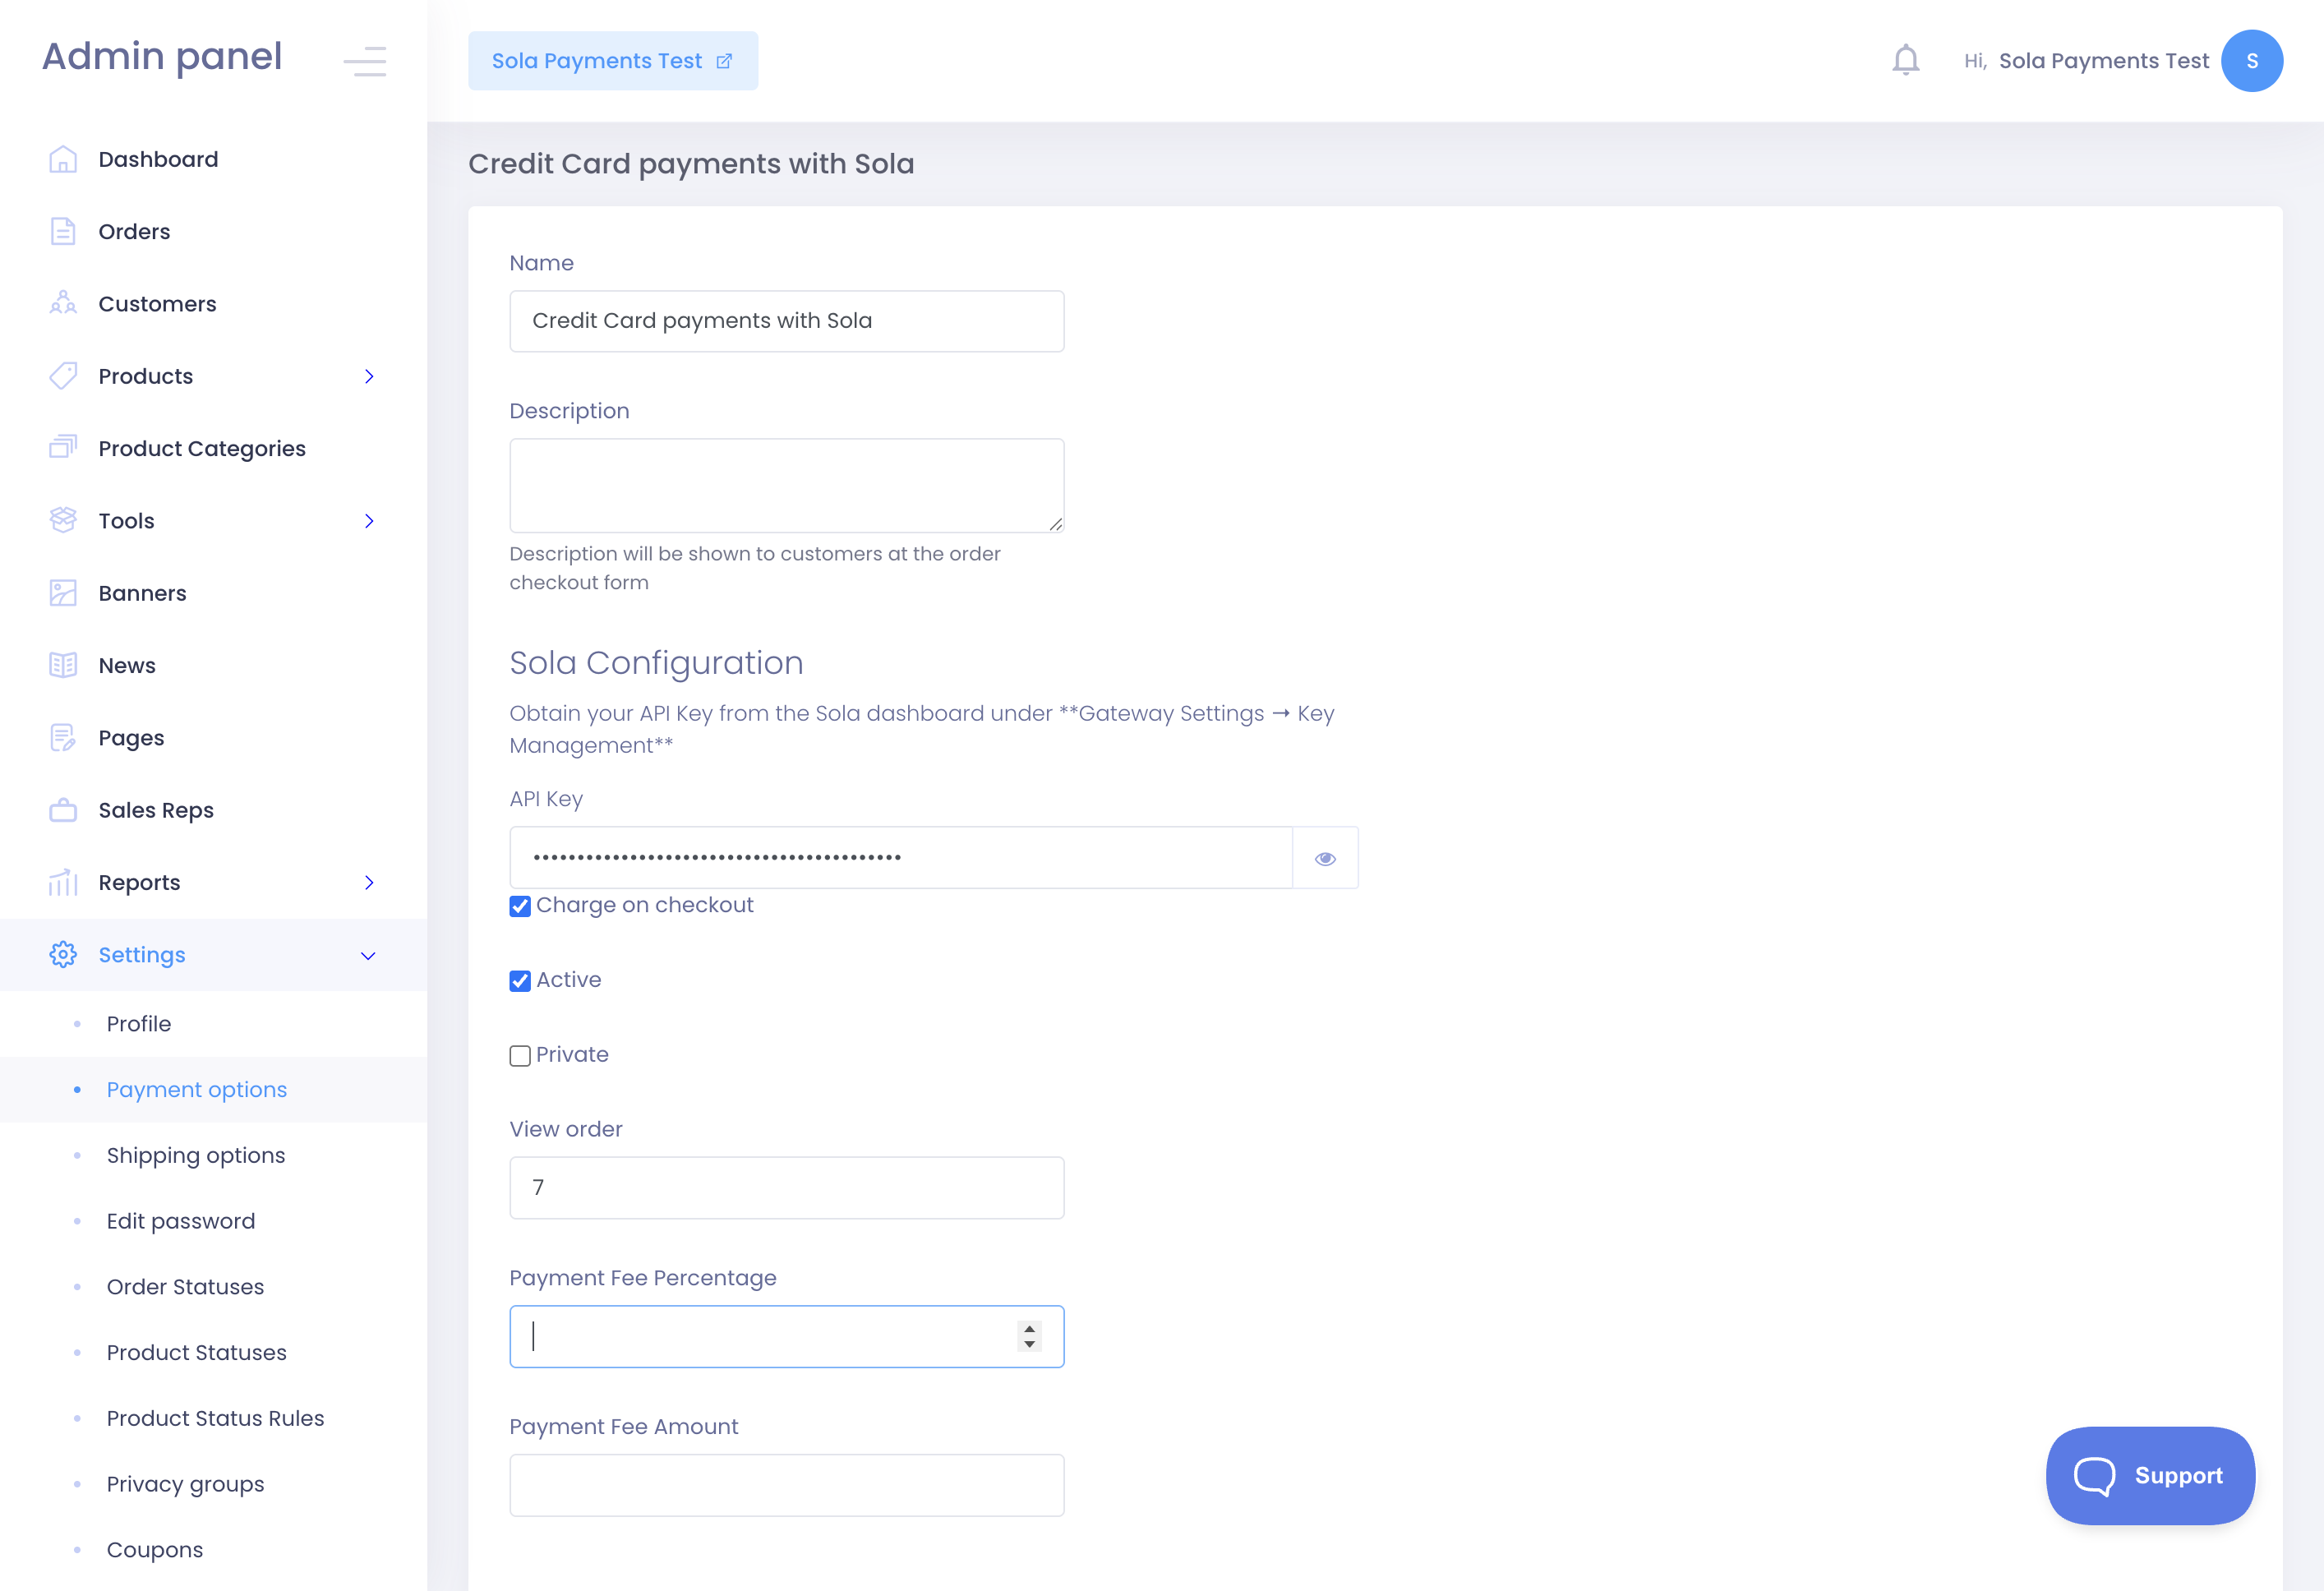Click the Tools box icon

63,520
